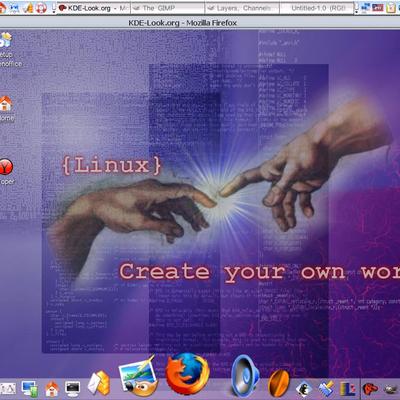
Task: Click the leftmost penguin dock icon
Action: (x=7, y=389)
